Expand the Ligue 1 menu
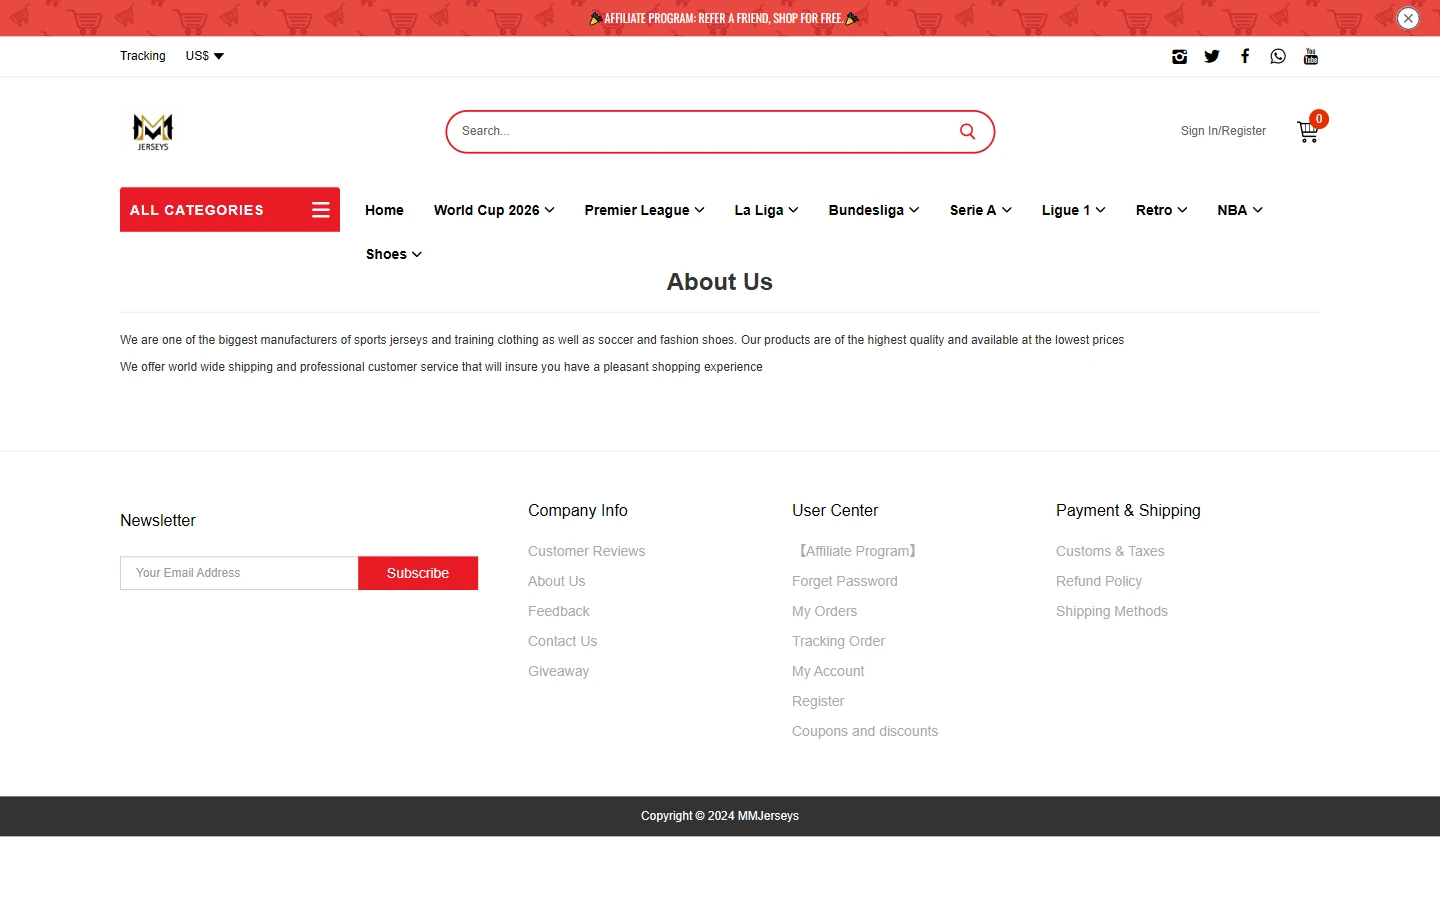The height and width of the screenshot is (900, 1440). [x=1074, y=210]
